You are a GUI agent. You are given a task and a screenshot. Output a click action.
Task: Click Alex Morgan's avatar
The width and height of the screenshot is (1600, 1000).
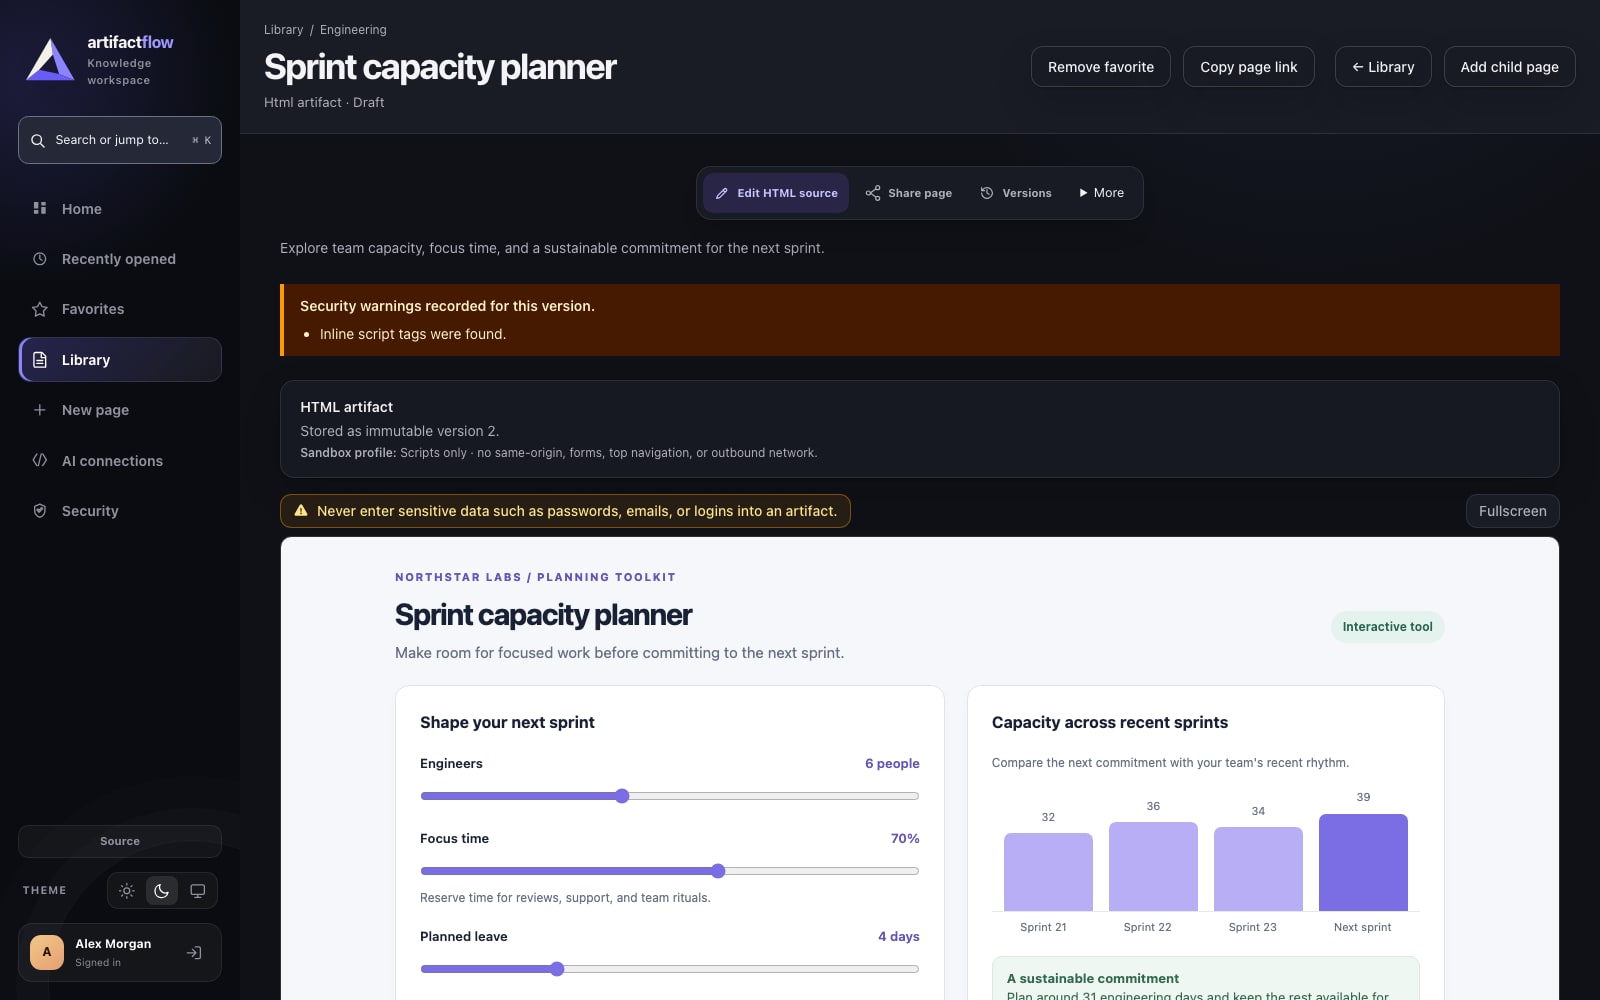pos(47,952)
